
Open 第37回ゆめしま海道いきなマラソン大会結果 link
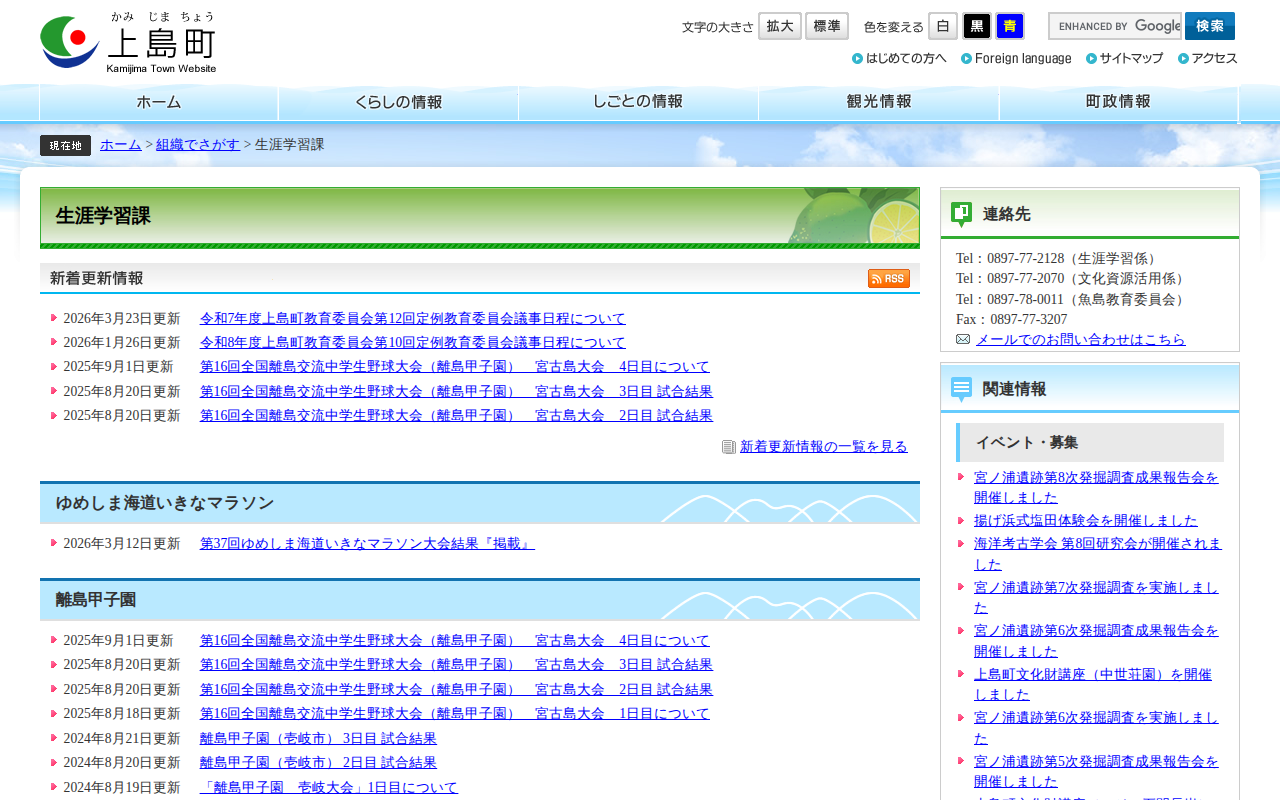[367, 544]
